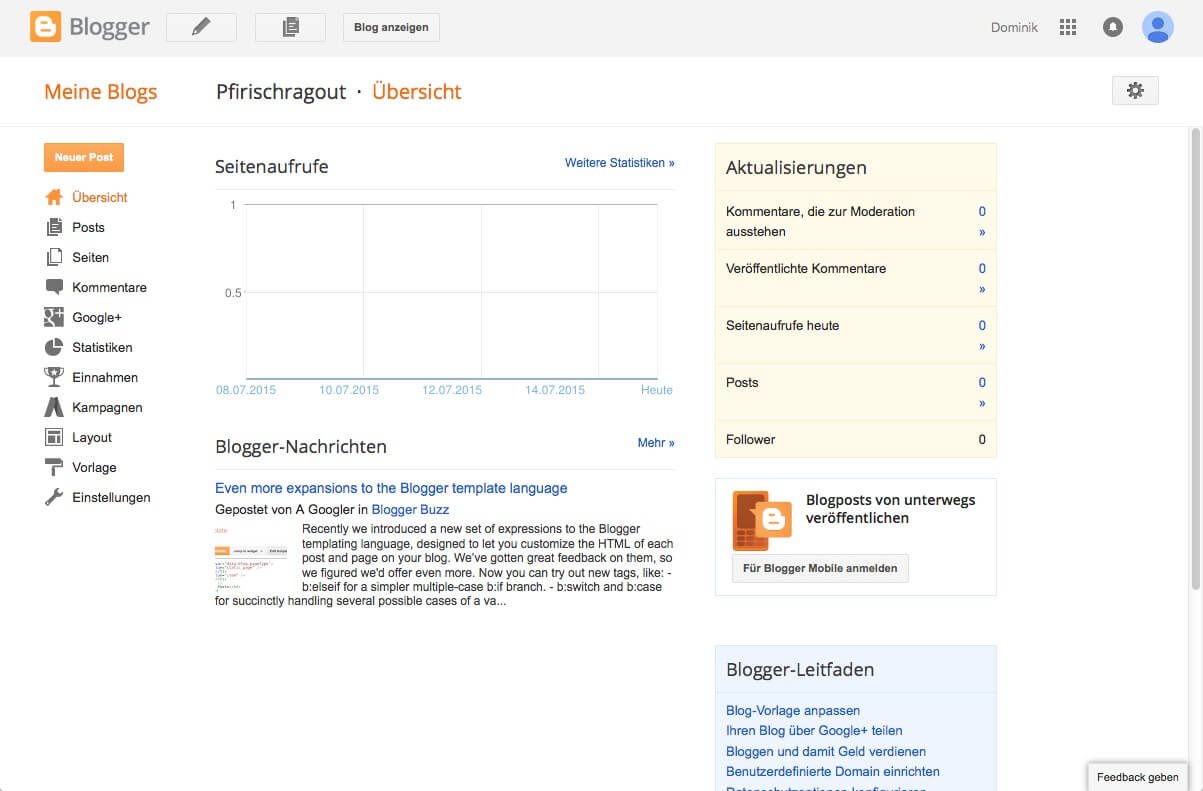This screenshot has width=1203, height=791.
Task: Open the Vorlage template icon in sidebar
Action: click(x=52, y=467)
